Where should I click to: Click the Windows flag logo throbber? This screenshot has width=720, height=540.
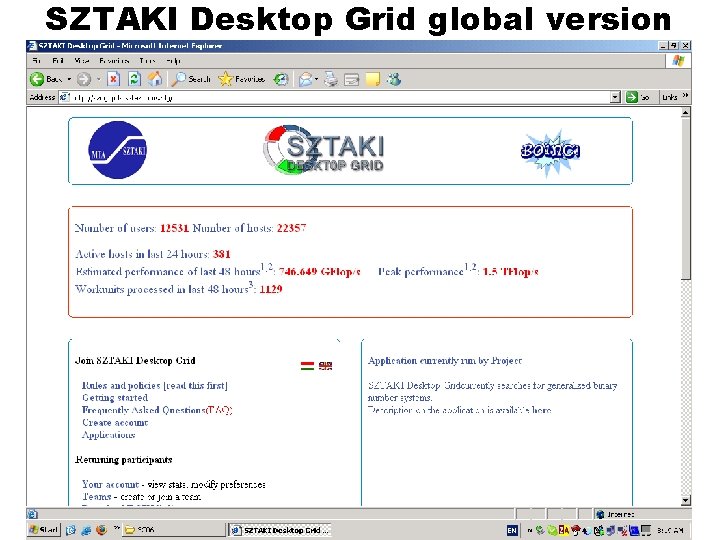coord(678,61)
